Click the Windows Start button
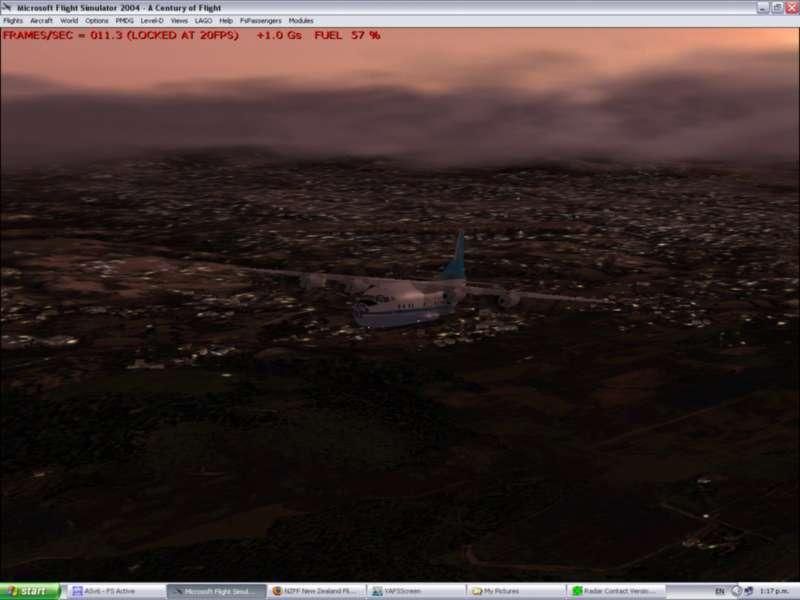 coord(30,591)
